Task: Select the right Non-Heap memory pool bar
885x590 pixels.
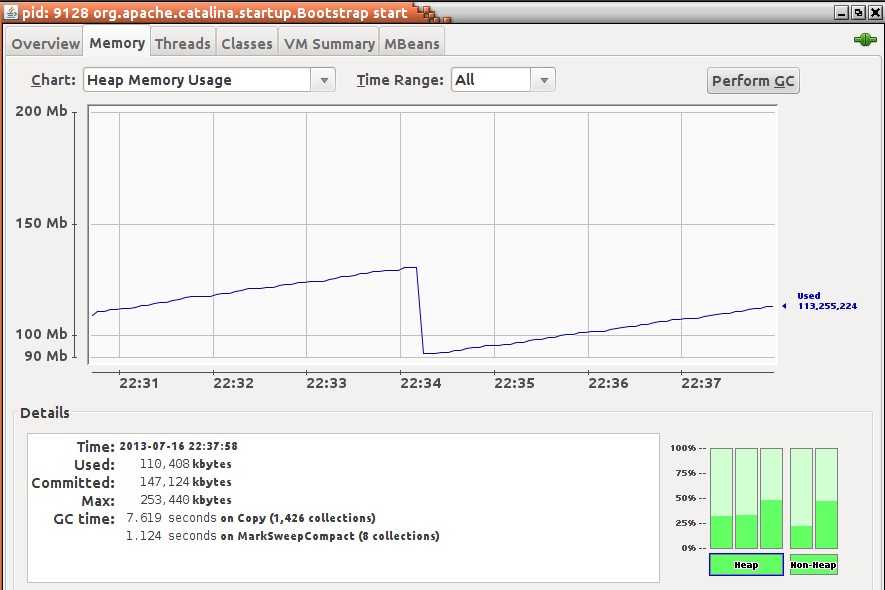Action: click(x=826, y=498)
